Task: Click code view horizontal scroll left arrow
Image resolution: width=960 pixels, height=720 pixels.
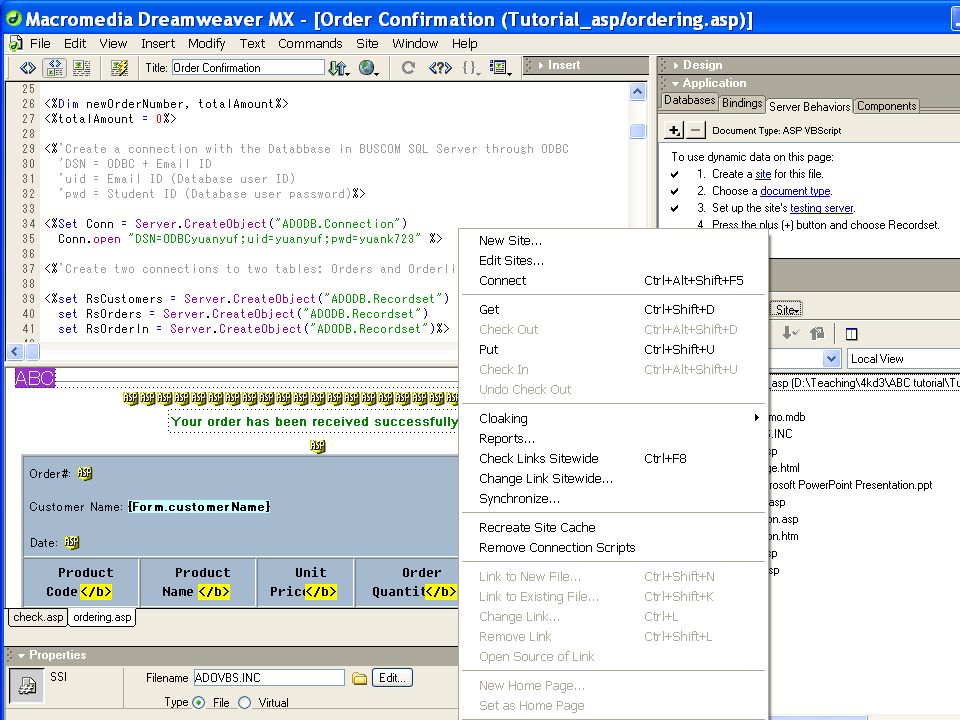Action: [15, 351]
